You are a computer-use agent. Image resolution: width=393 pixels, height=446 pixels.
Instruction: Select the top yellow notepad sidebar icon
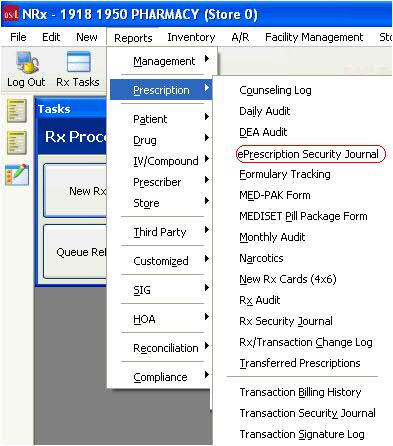[17, 111]
